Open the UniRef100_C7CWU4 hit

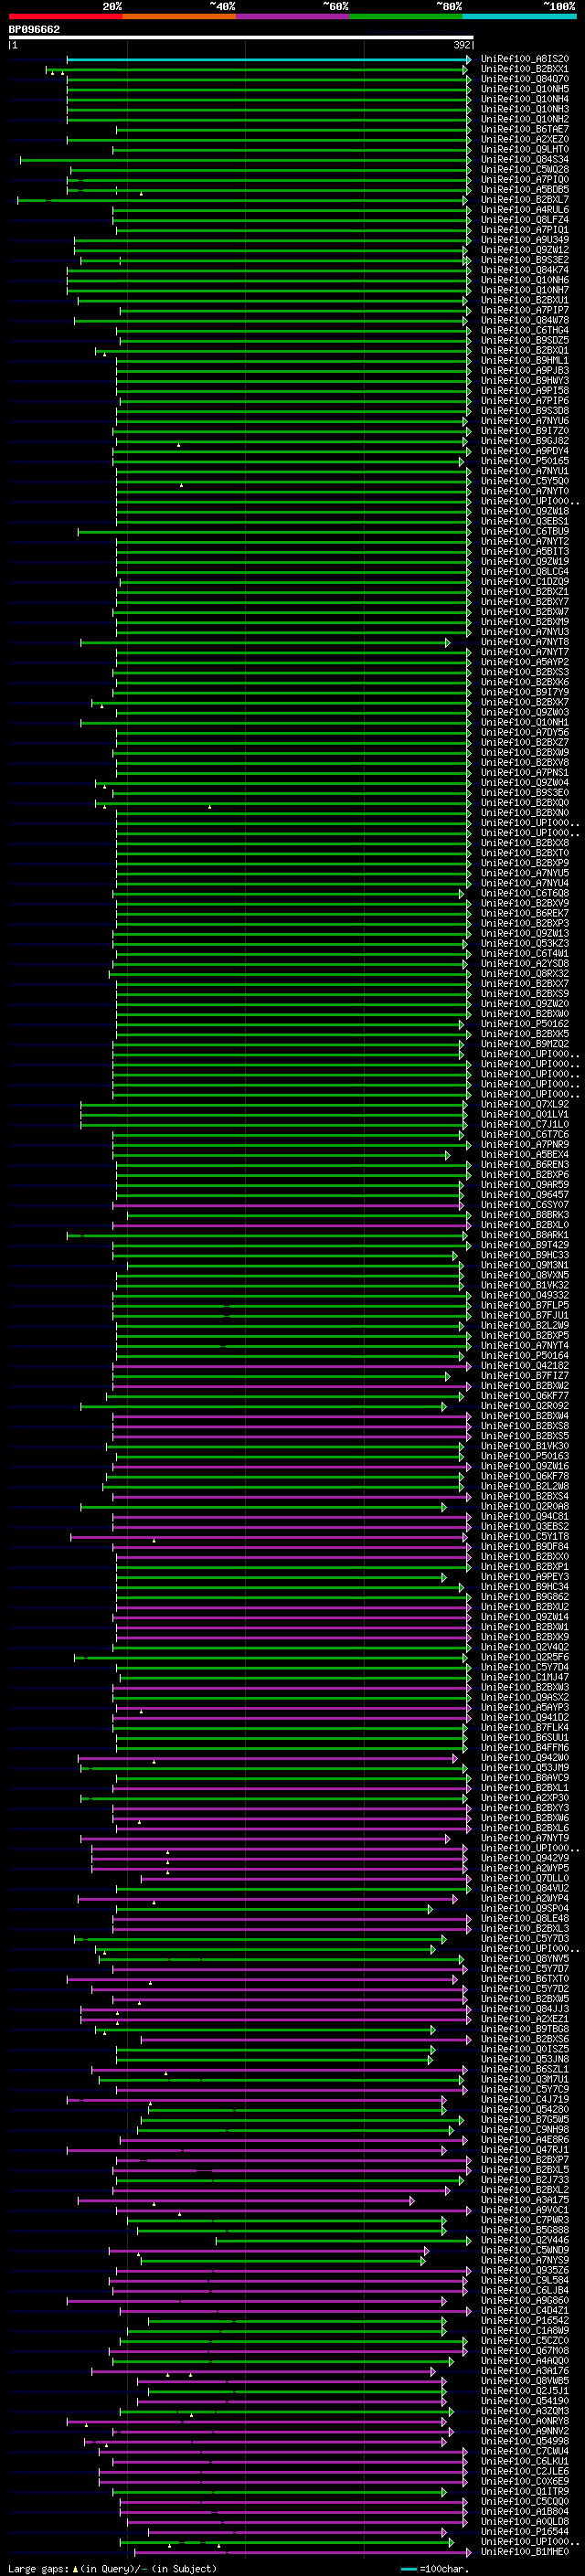(525, 2451)
